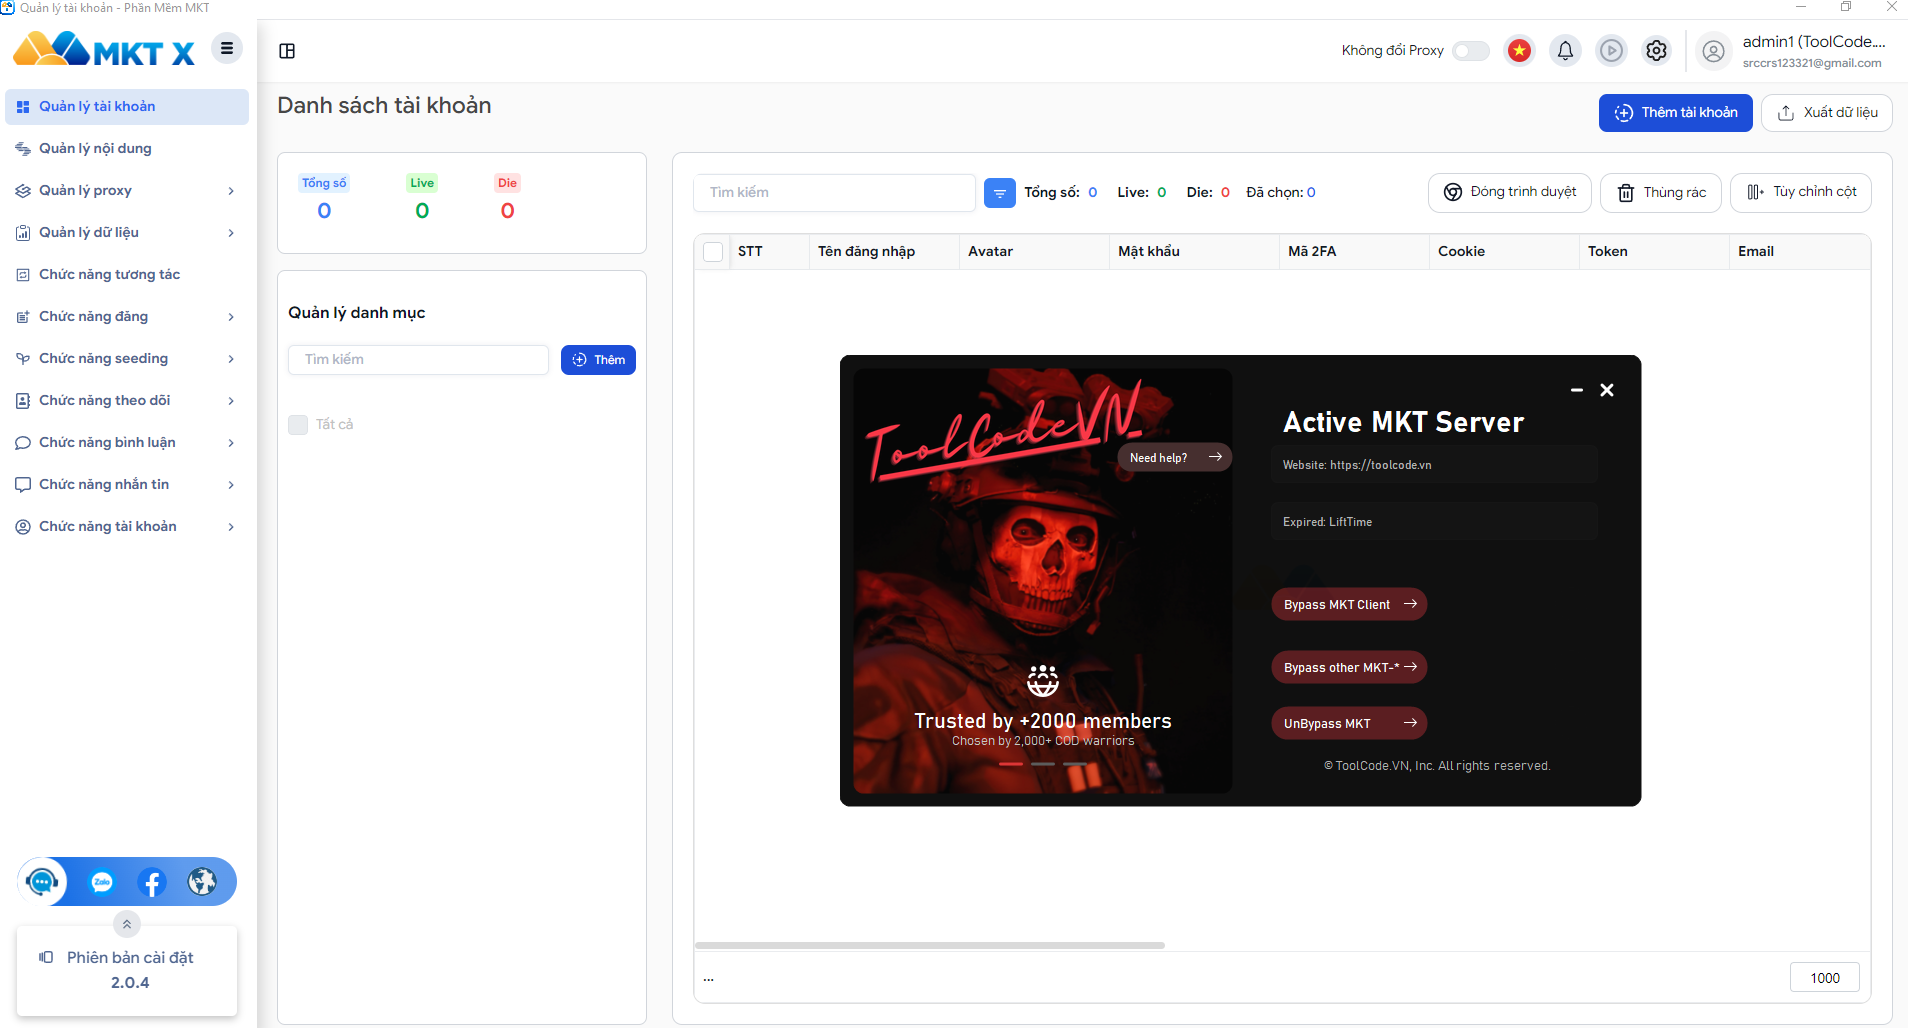
Task: Open Chức năng nhắn tin menu
Action: pyautogui.click(x=127, y=485)
